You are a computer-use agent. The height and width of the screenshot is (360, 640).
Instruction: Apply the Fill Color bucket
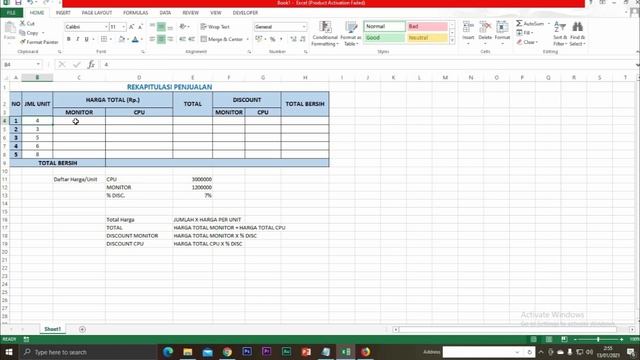[x=122, y=39]
